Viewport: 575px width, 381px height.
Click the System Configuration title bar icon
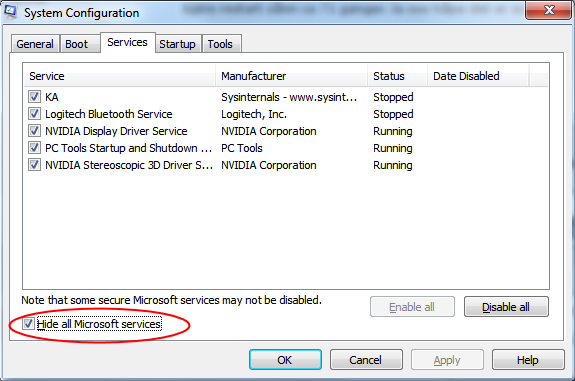tap(10, 11)
